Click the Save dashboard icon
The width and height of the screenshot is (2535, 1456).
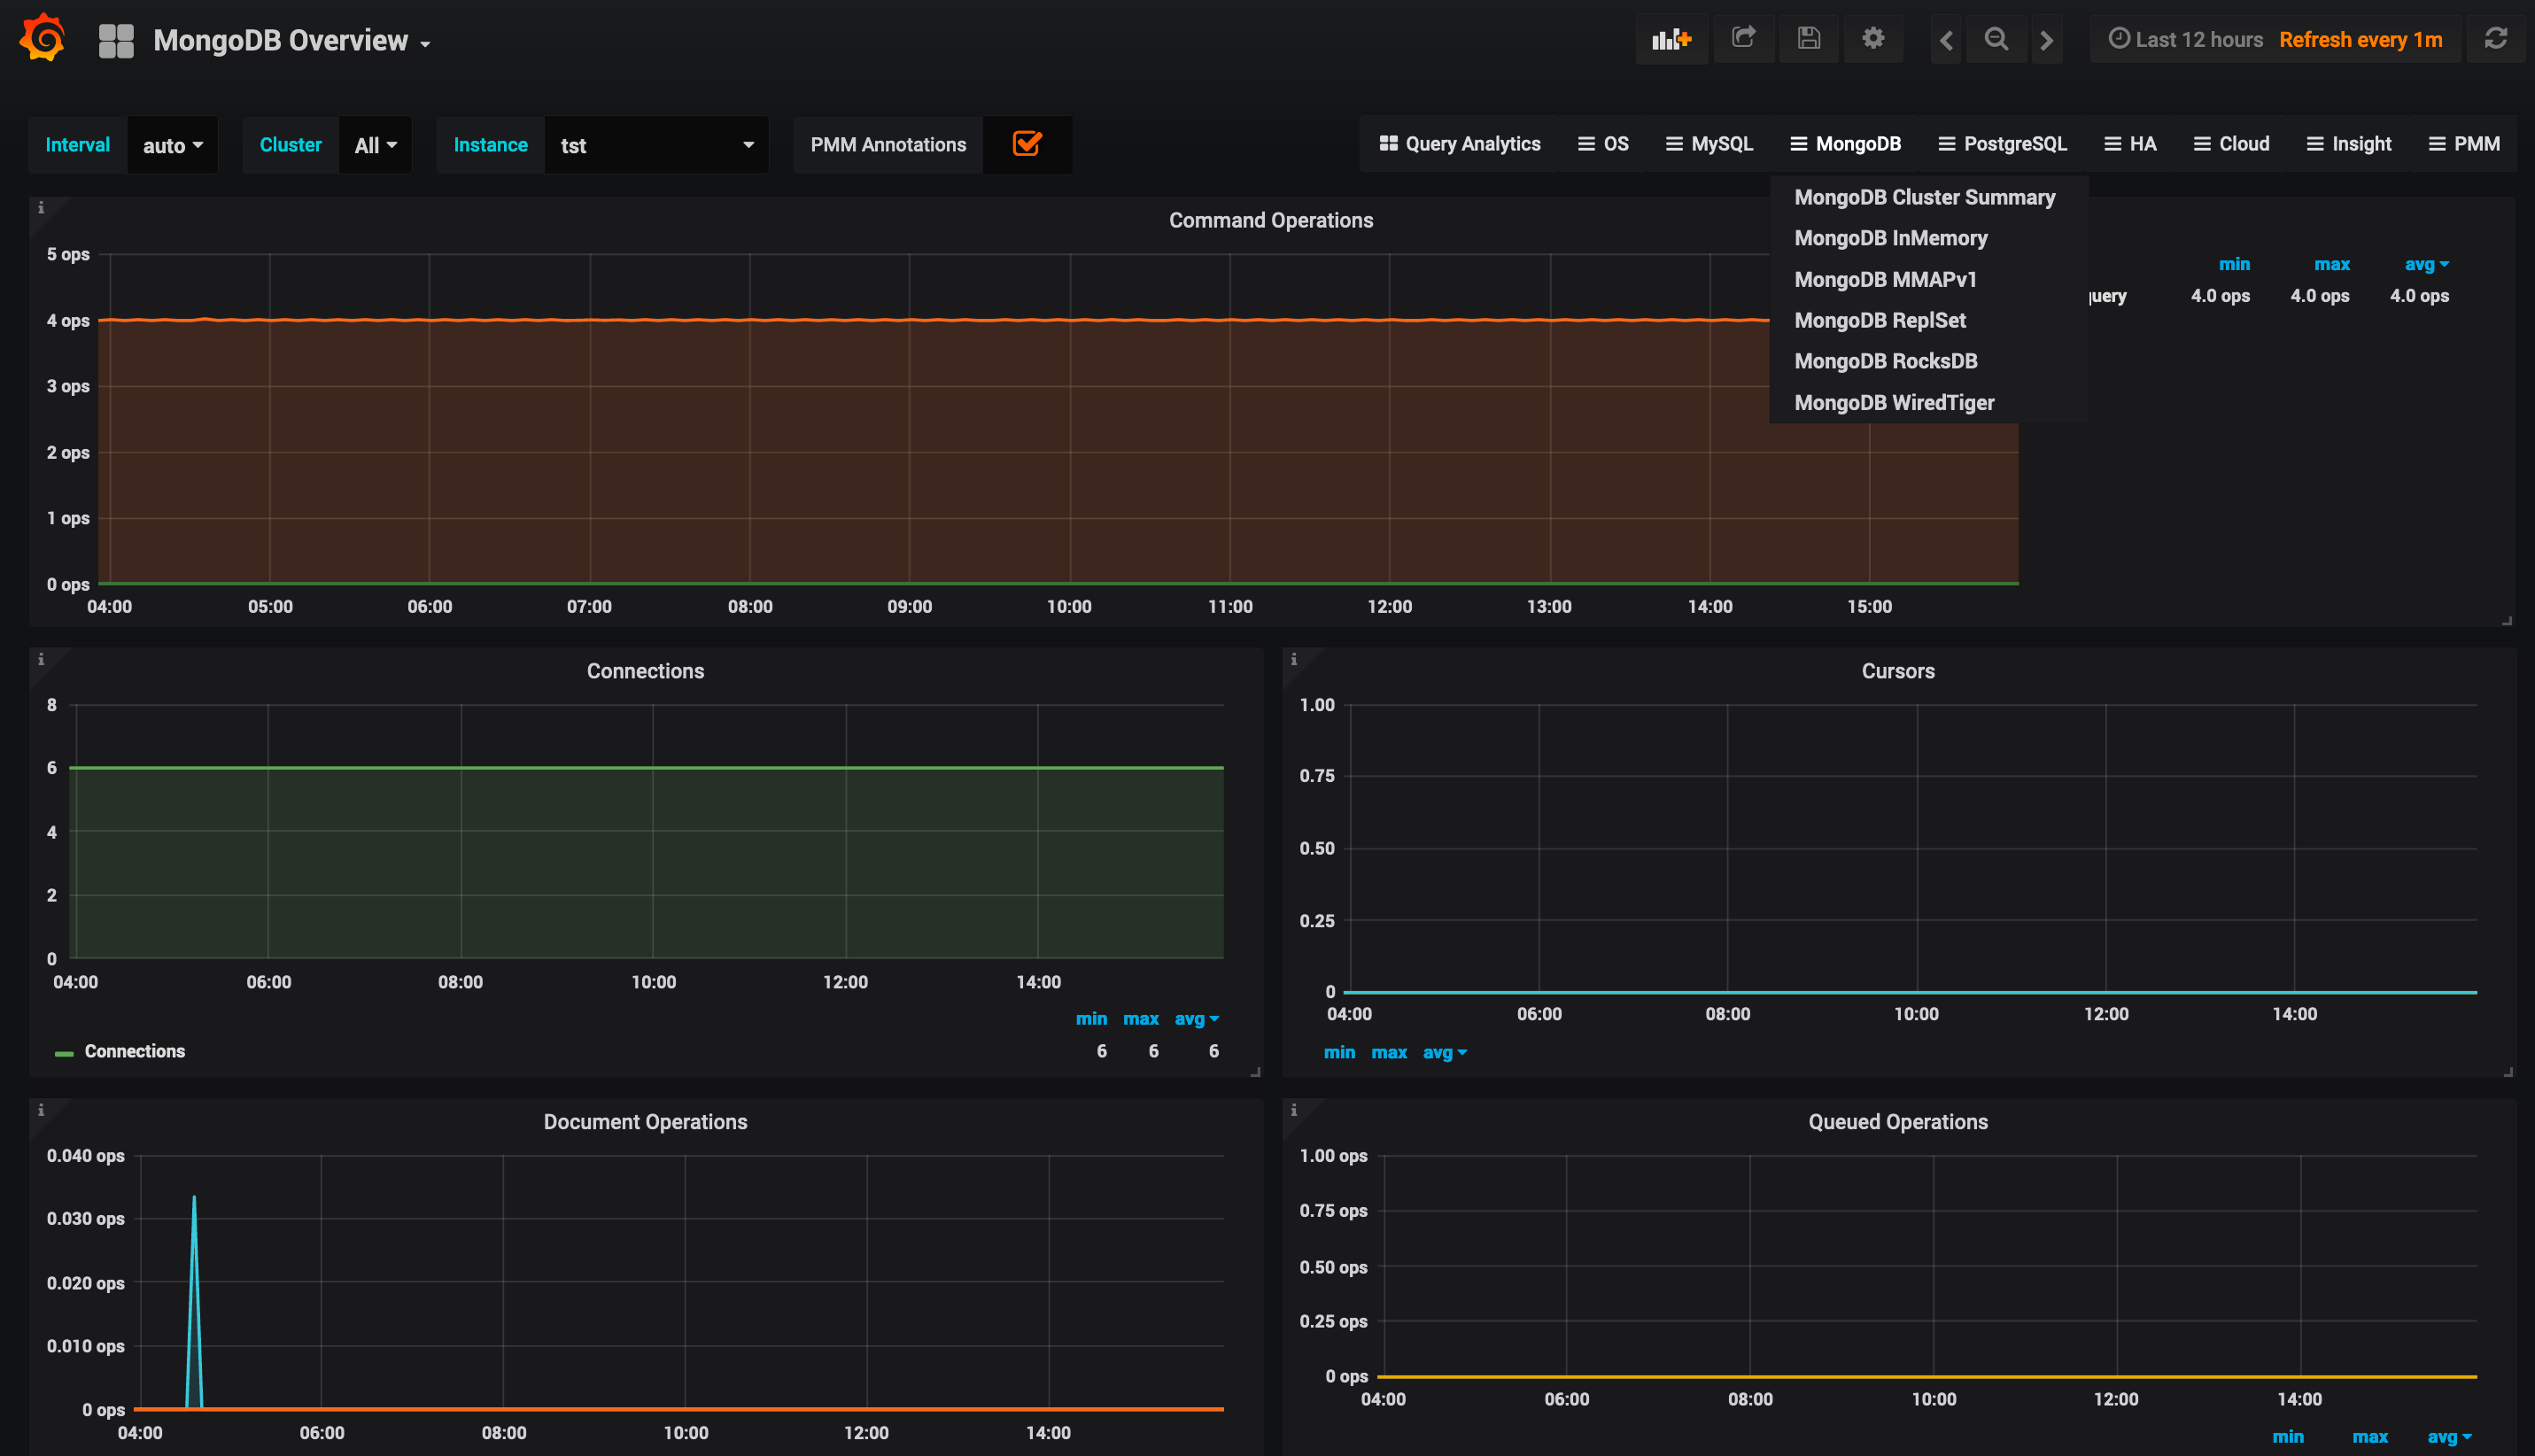tap(1808, 39)
